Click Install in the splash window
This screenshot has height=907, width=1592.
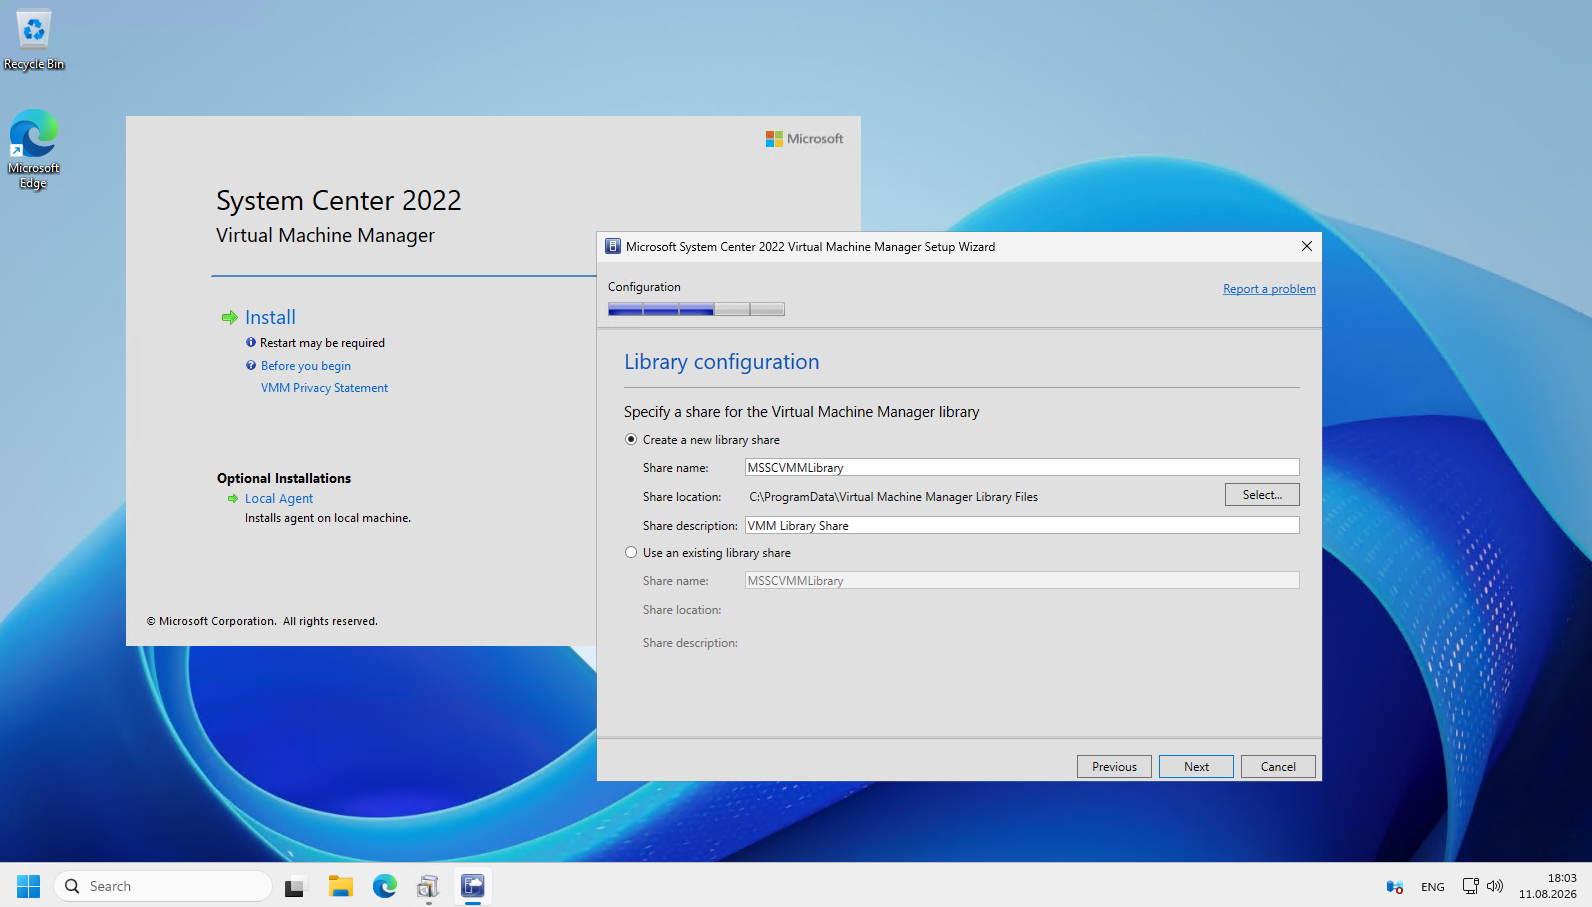270,317
